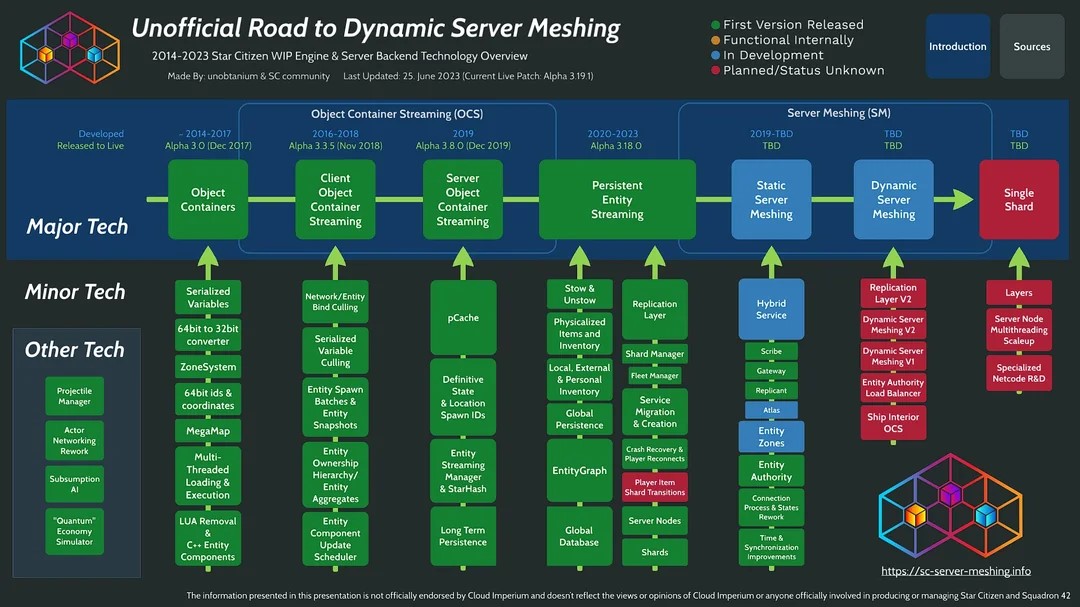This screenshot has width=1080, height=607.
Task: Open Global Persistence item
Action: 579,419
